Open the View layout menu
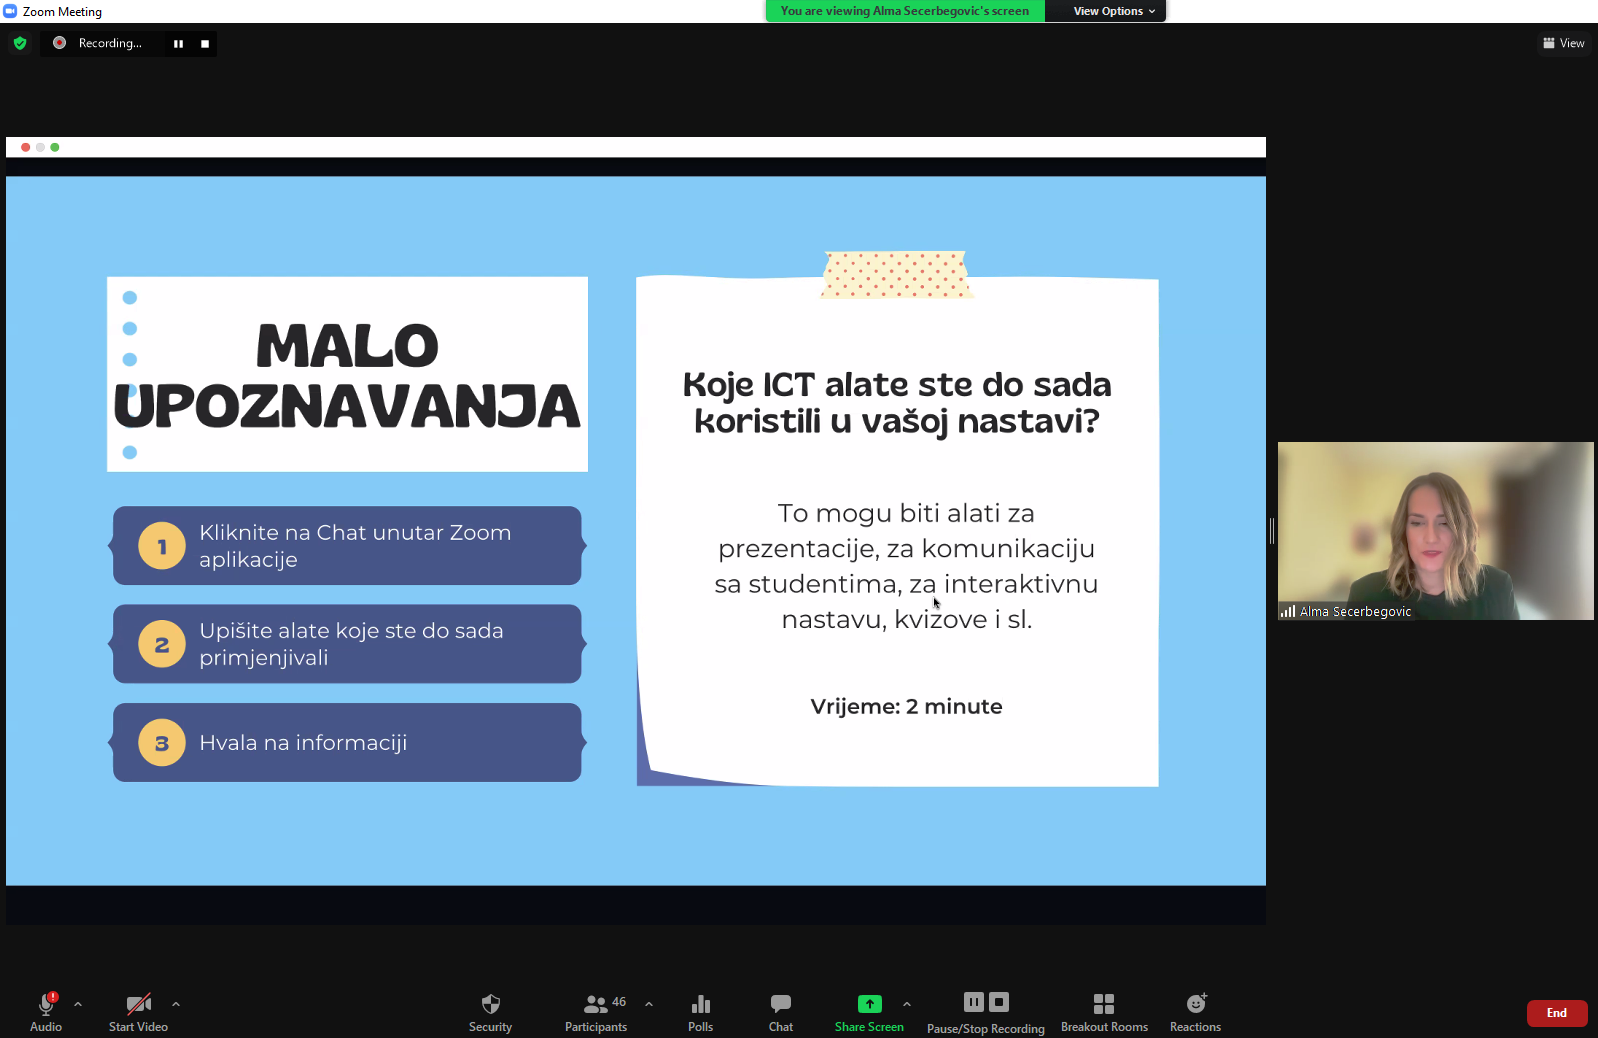The image size is (1598, 1038). (x=1564, y=43)
